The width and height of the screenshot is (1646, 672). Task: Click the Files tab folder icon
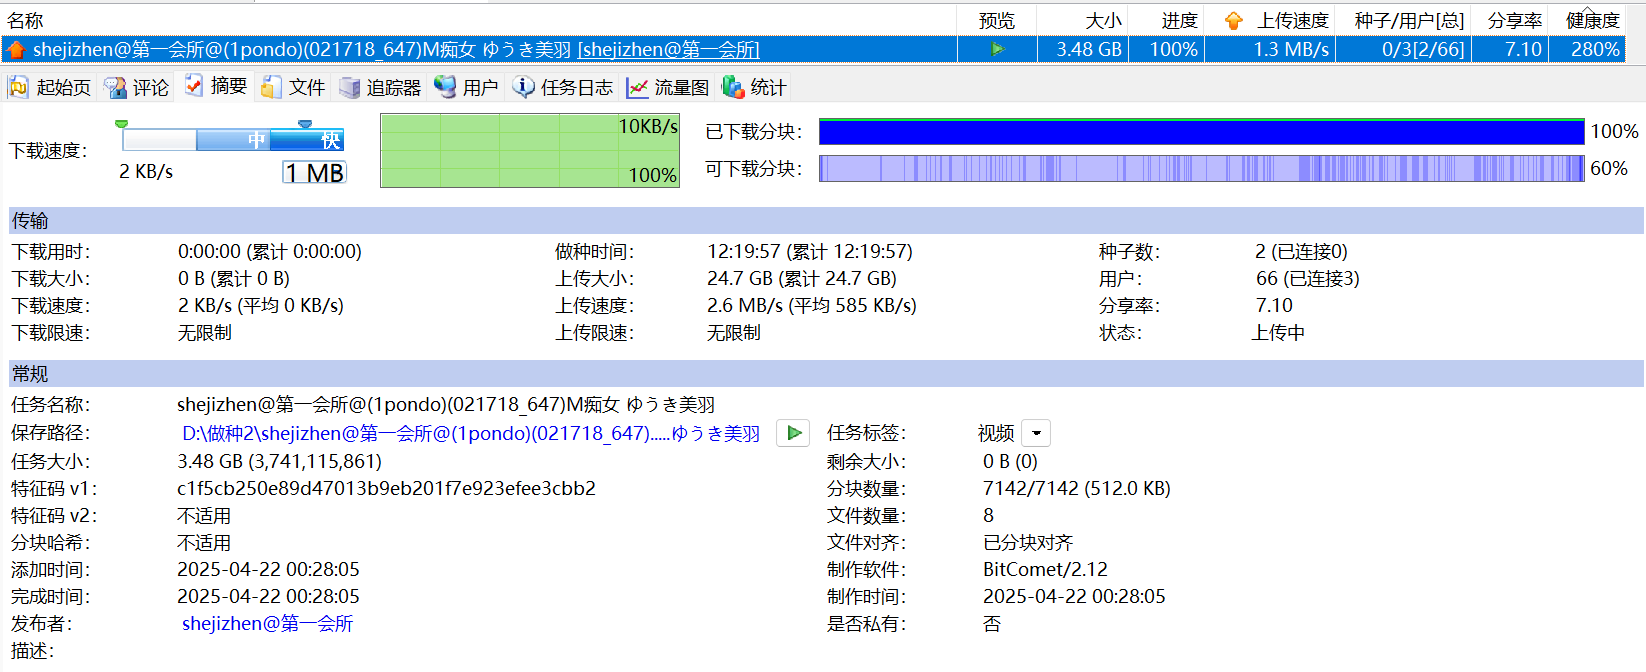tap(271, 88)
